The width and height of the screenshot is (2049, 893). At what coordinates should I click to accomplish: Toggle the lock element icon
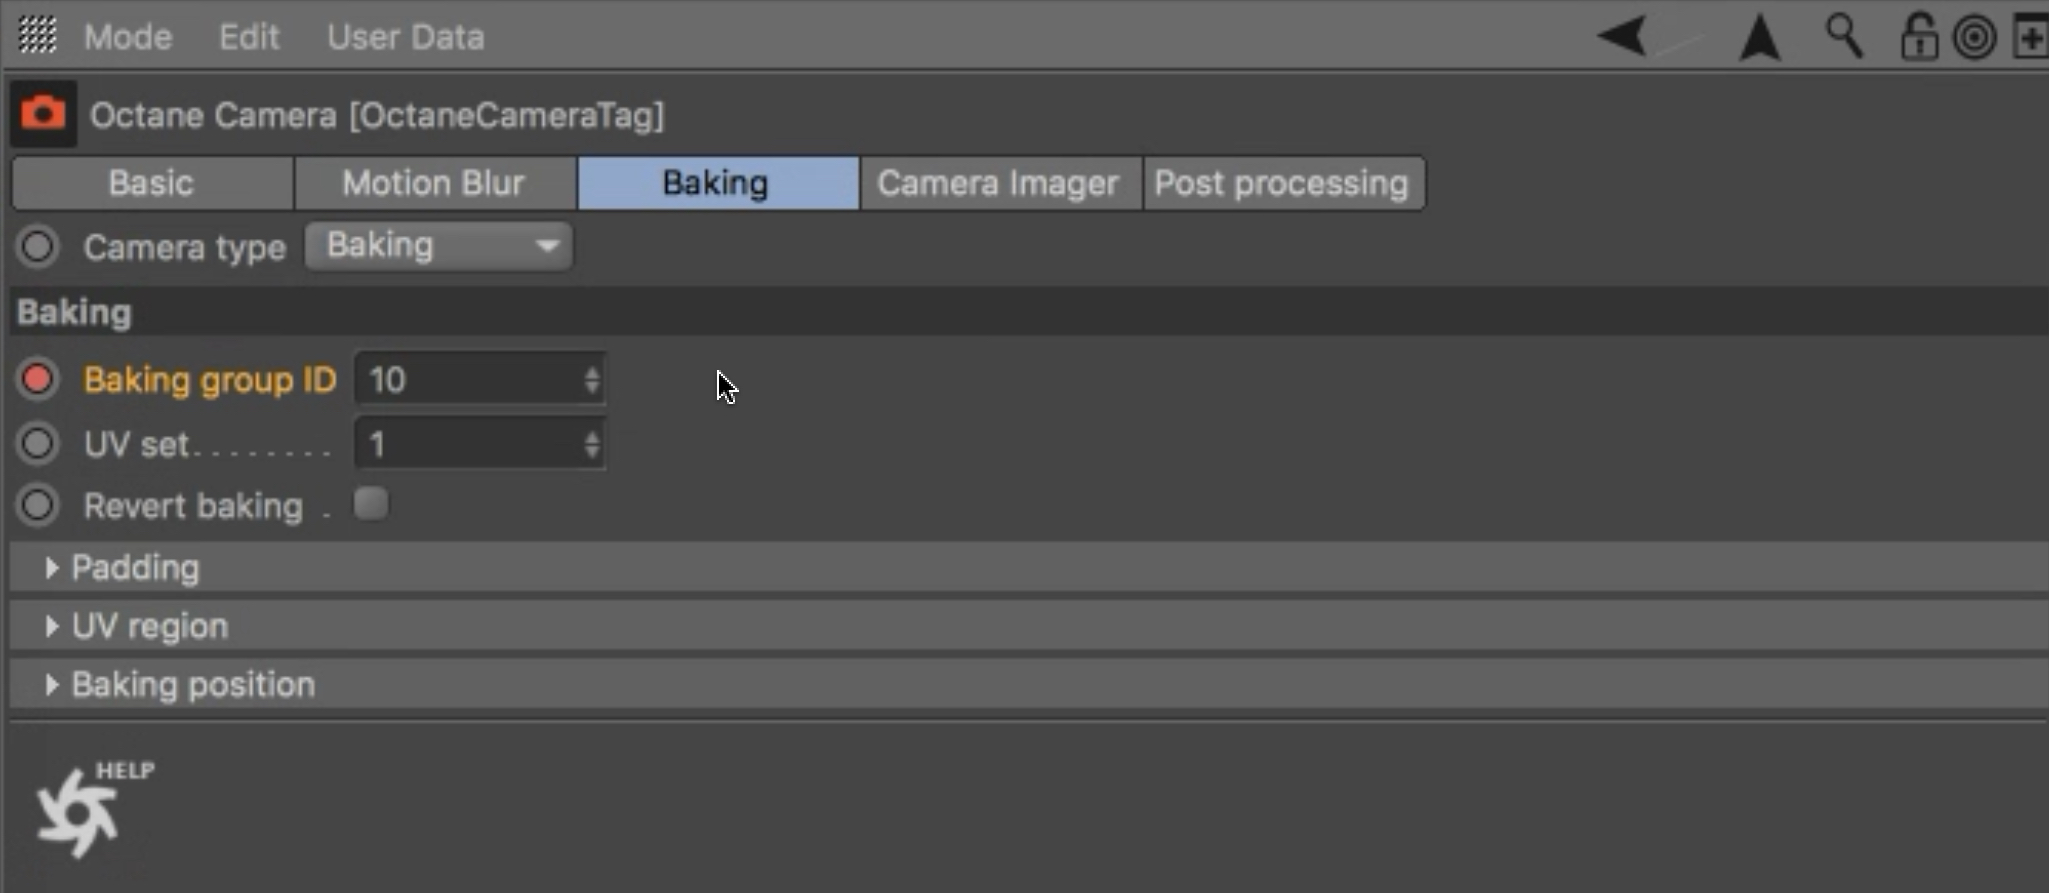coord(1918,38)
